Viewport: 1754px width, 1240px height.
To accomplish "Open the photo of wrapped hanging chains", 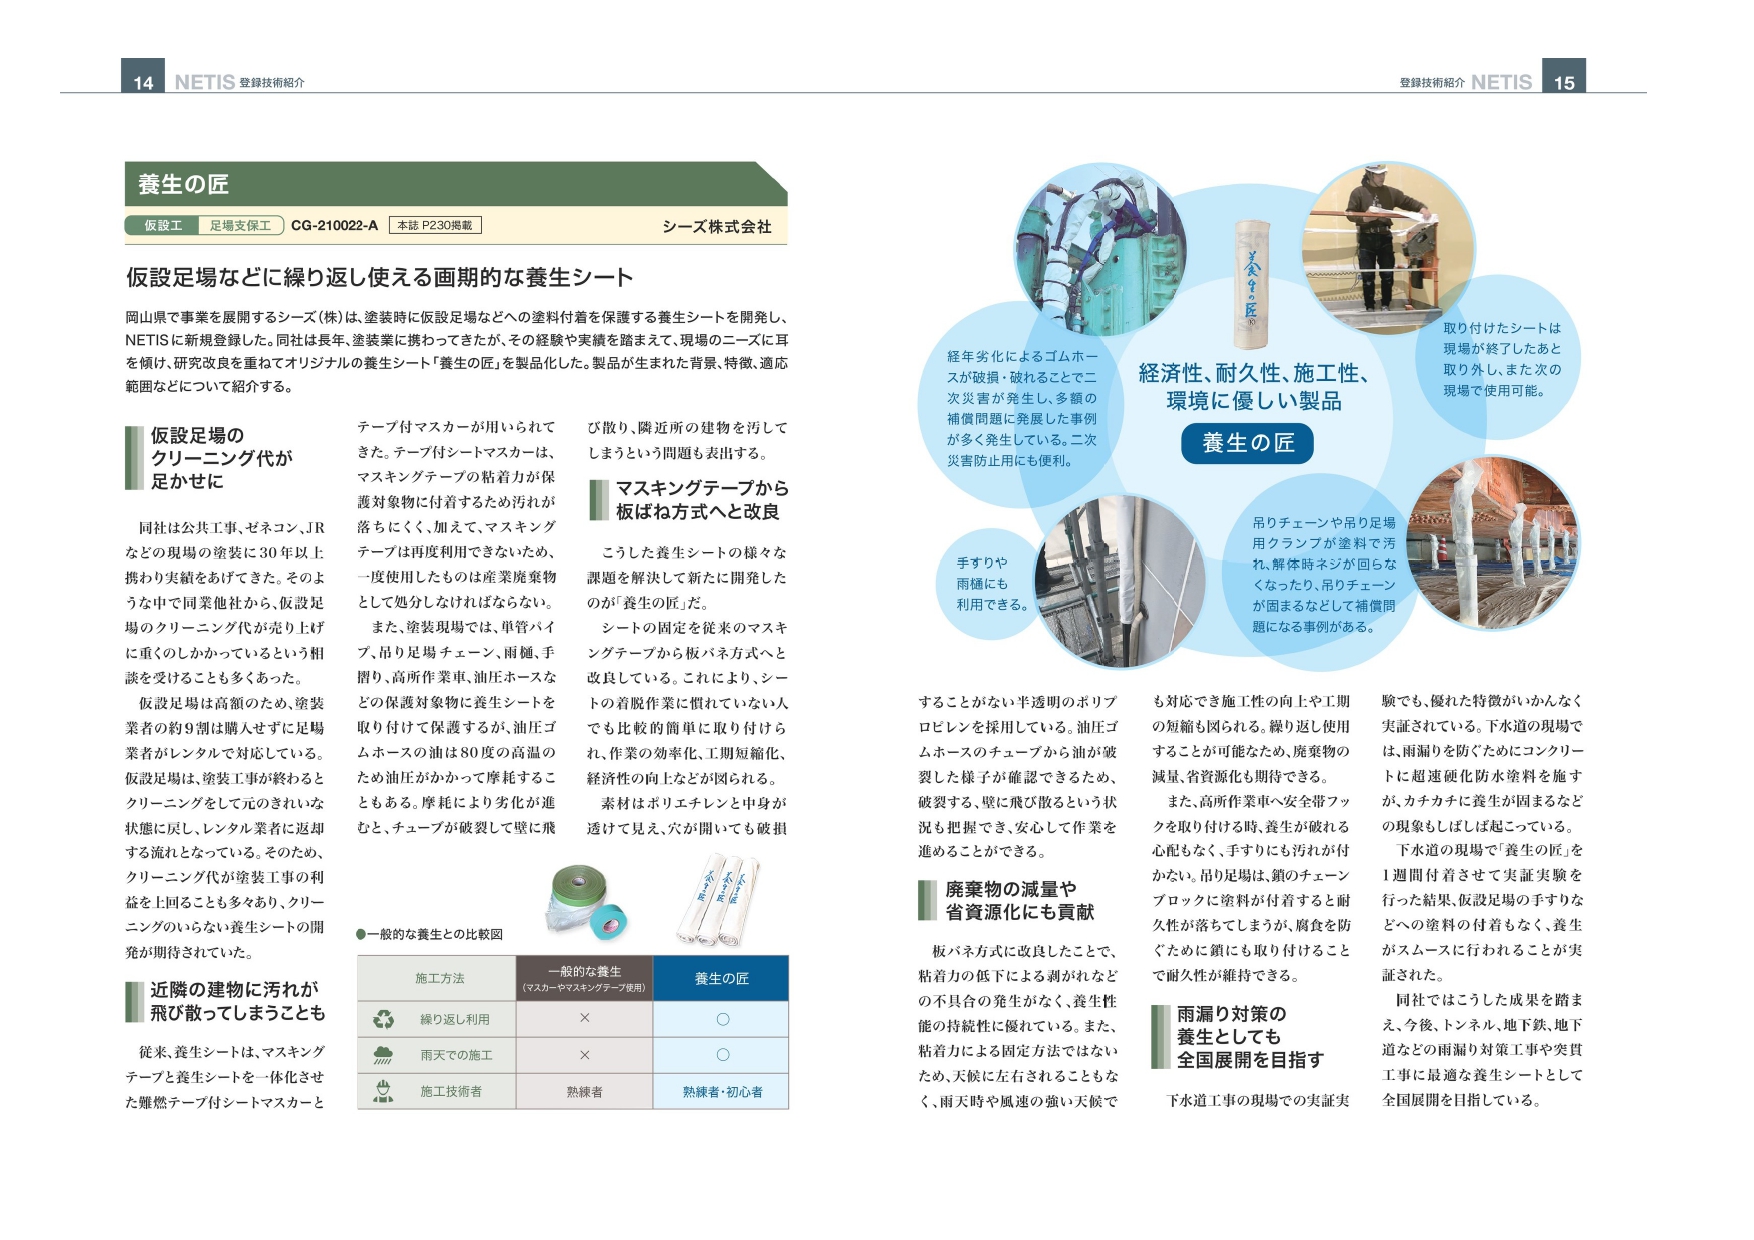I will click(x=1492, y=542).
